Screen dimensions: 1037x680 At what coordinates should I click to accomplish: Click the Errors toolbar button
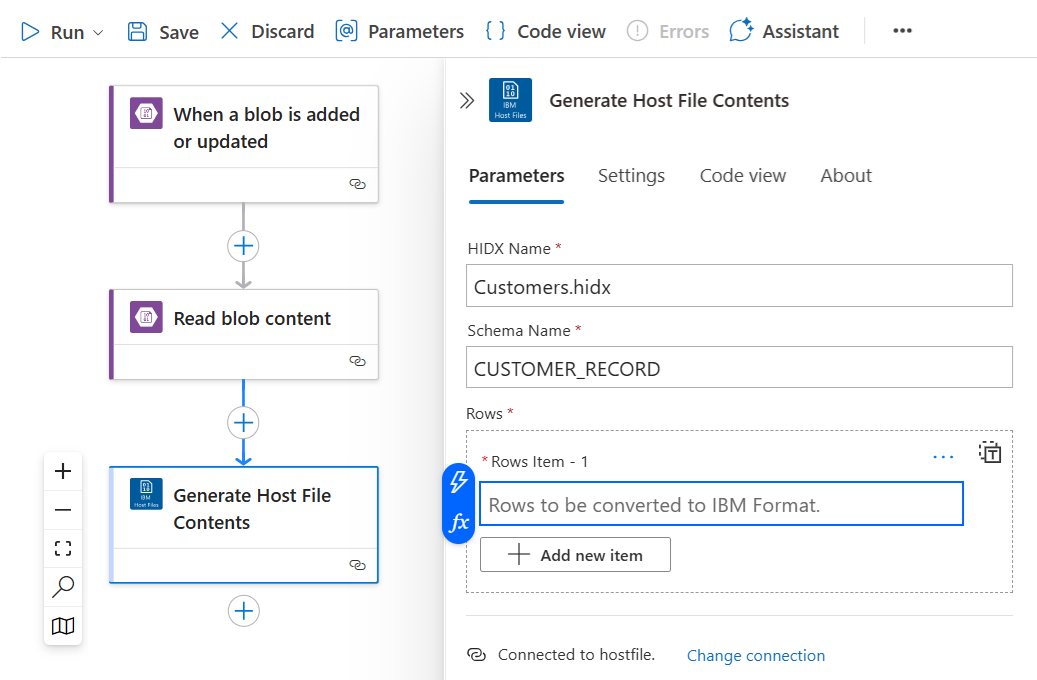[668, 31]
